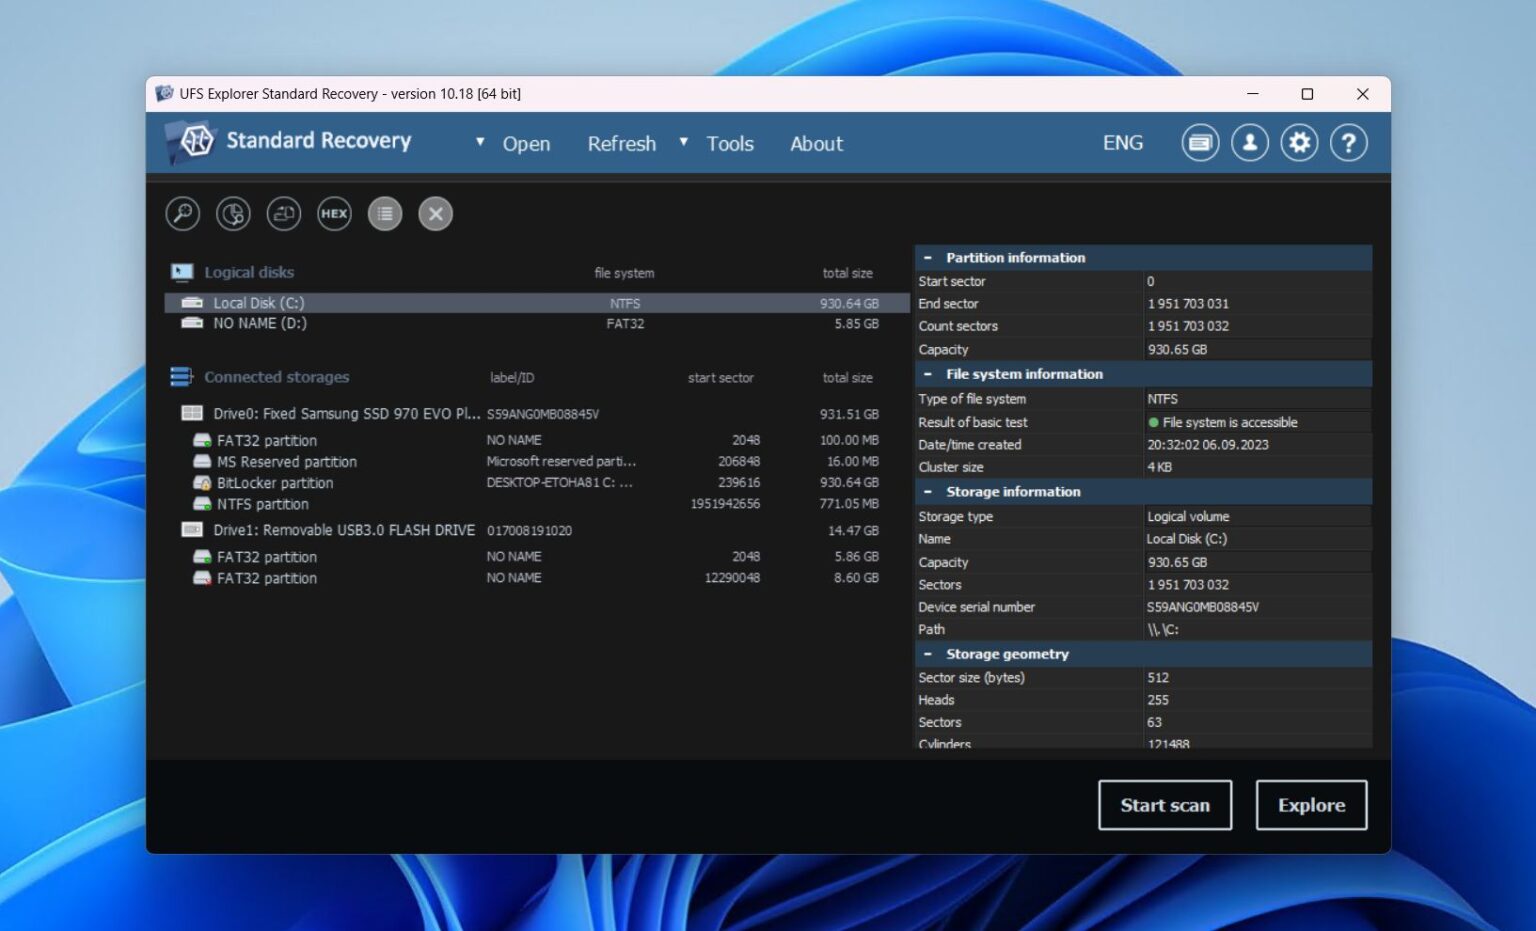Screen dimensions: 1536x931
Task: Select the NTFS partition sized 771.05 MB
Action: [537, 504]
